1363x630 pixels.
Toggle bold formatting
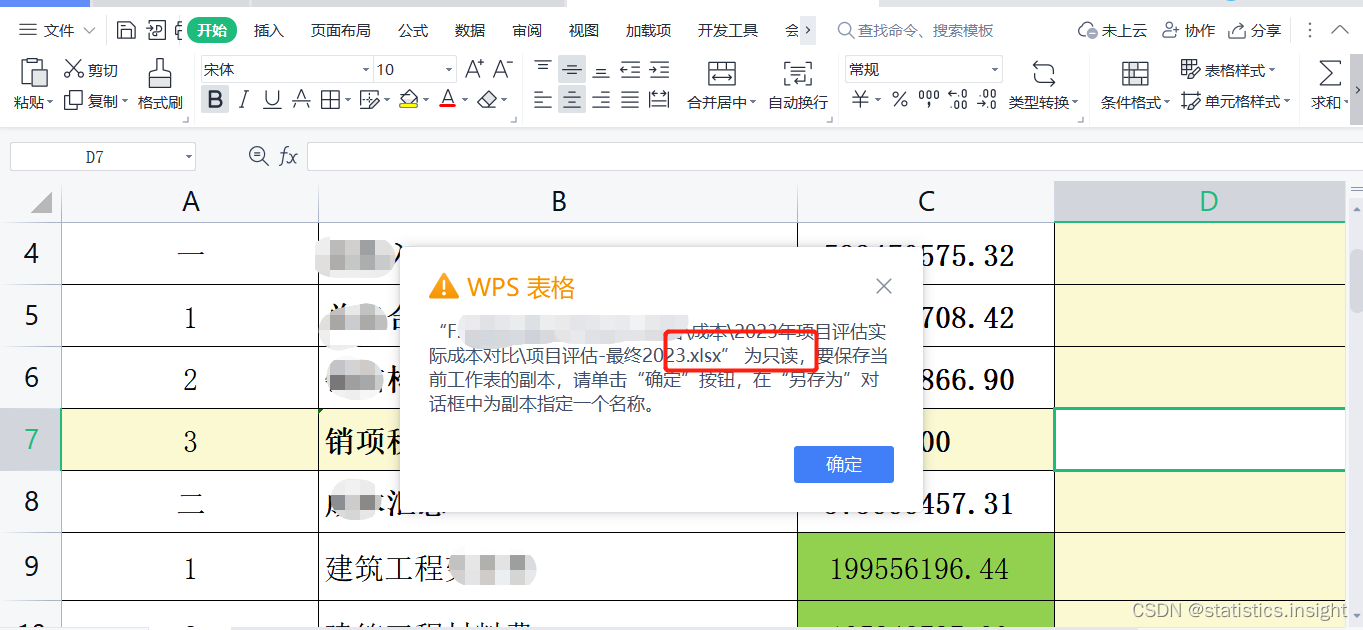[x=215, y=100]
